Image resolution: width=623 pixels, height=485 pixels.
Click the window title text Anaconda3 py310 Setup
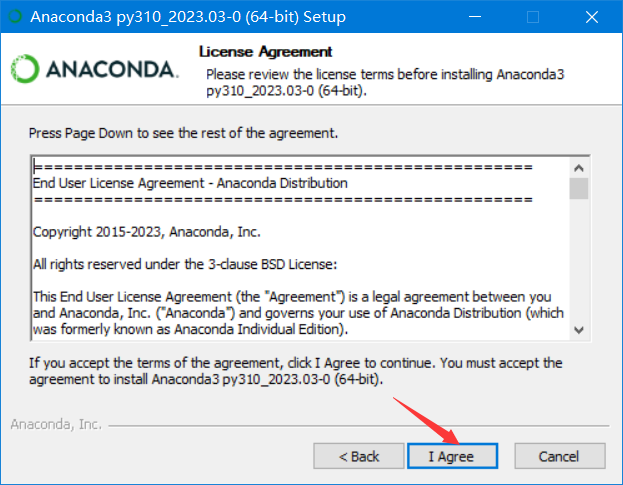point(188,17)
